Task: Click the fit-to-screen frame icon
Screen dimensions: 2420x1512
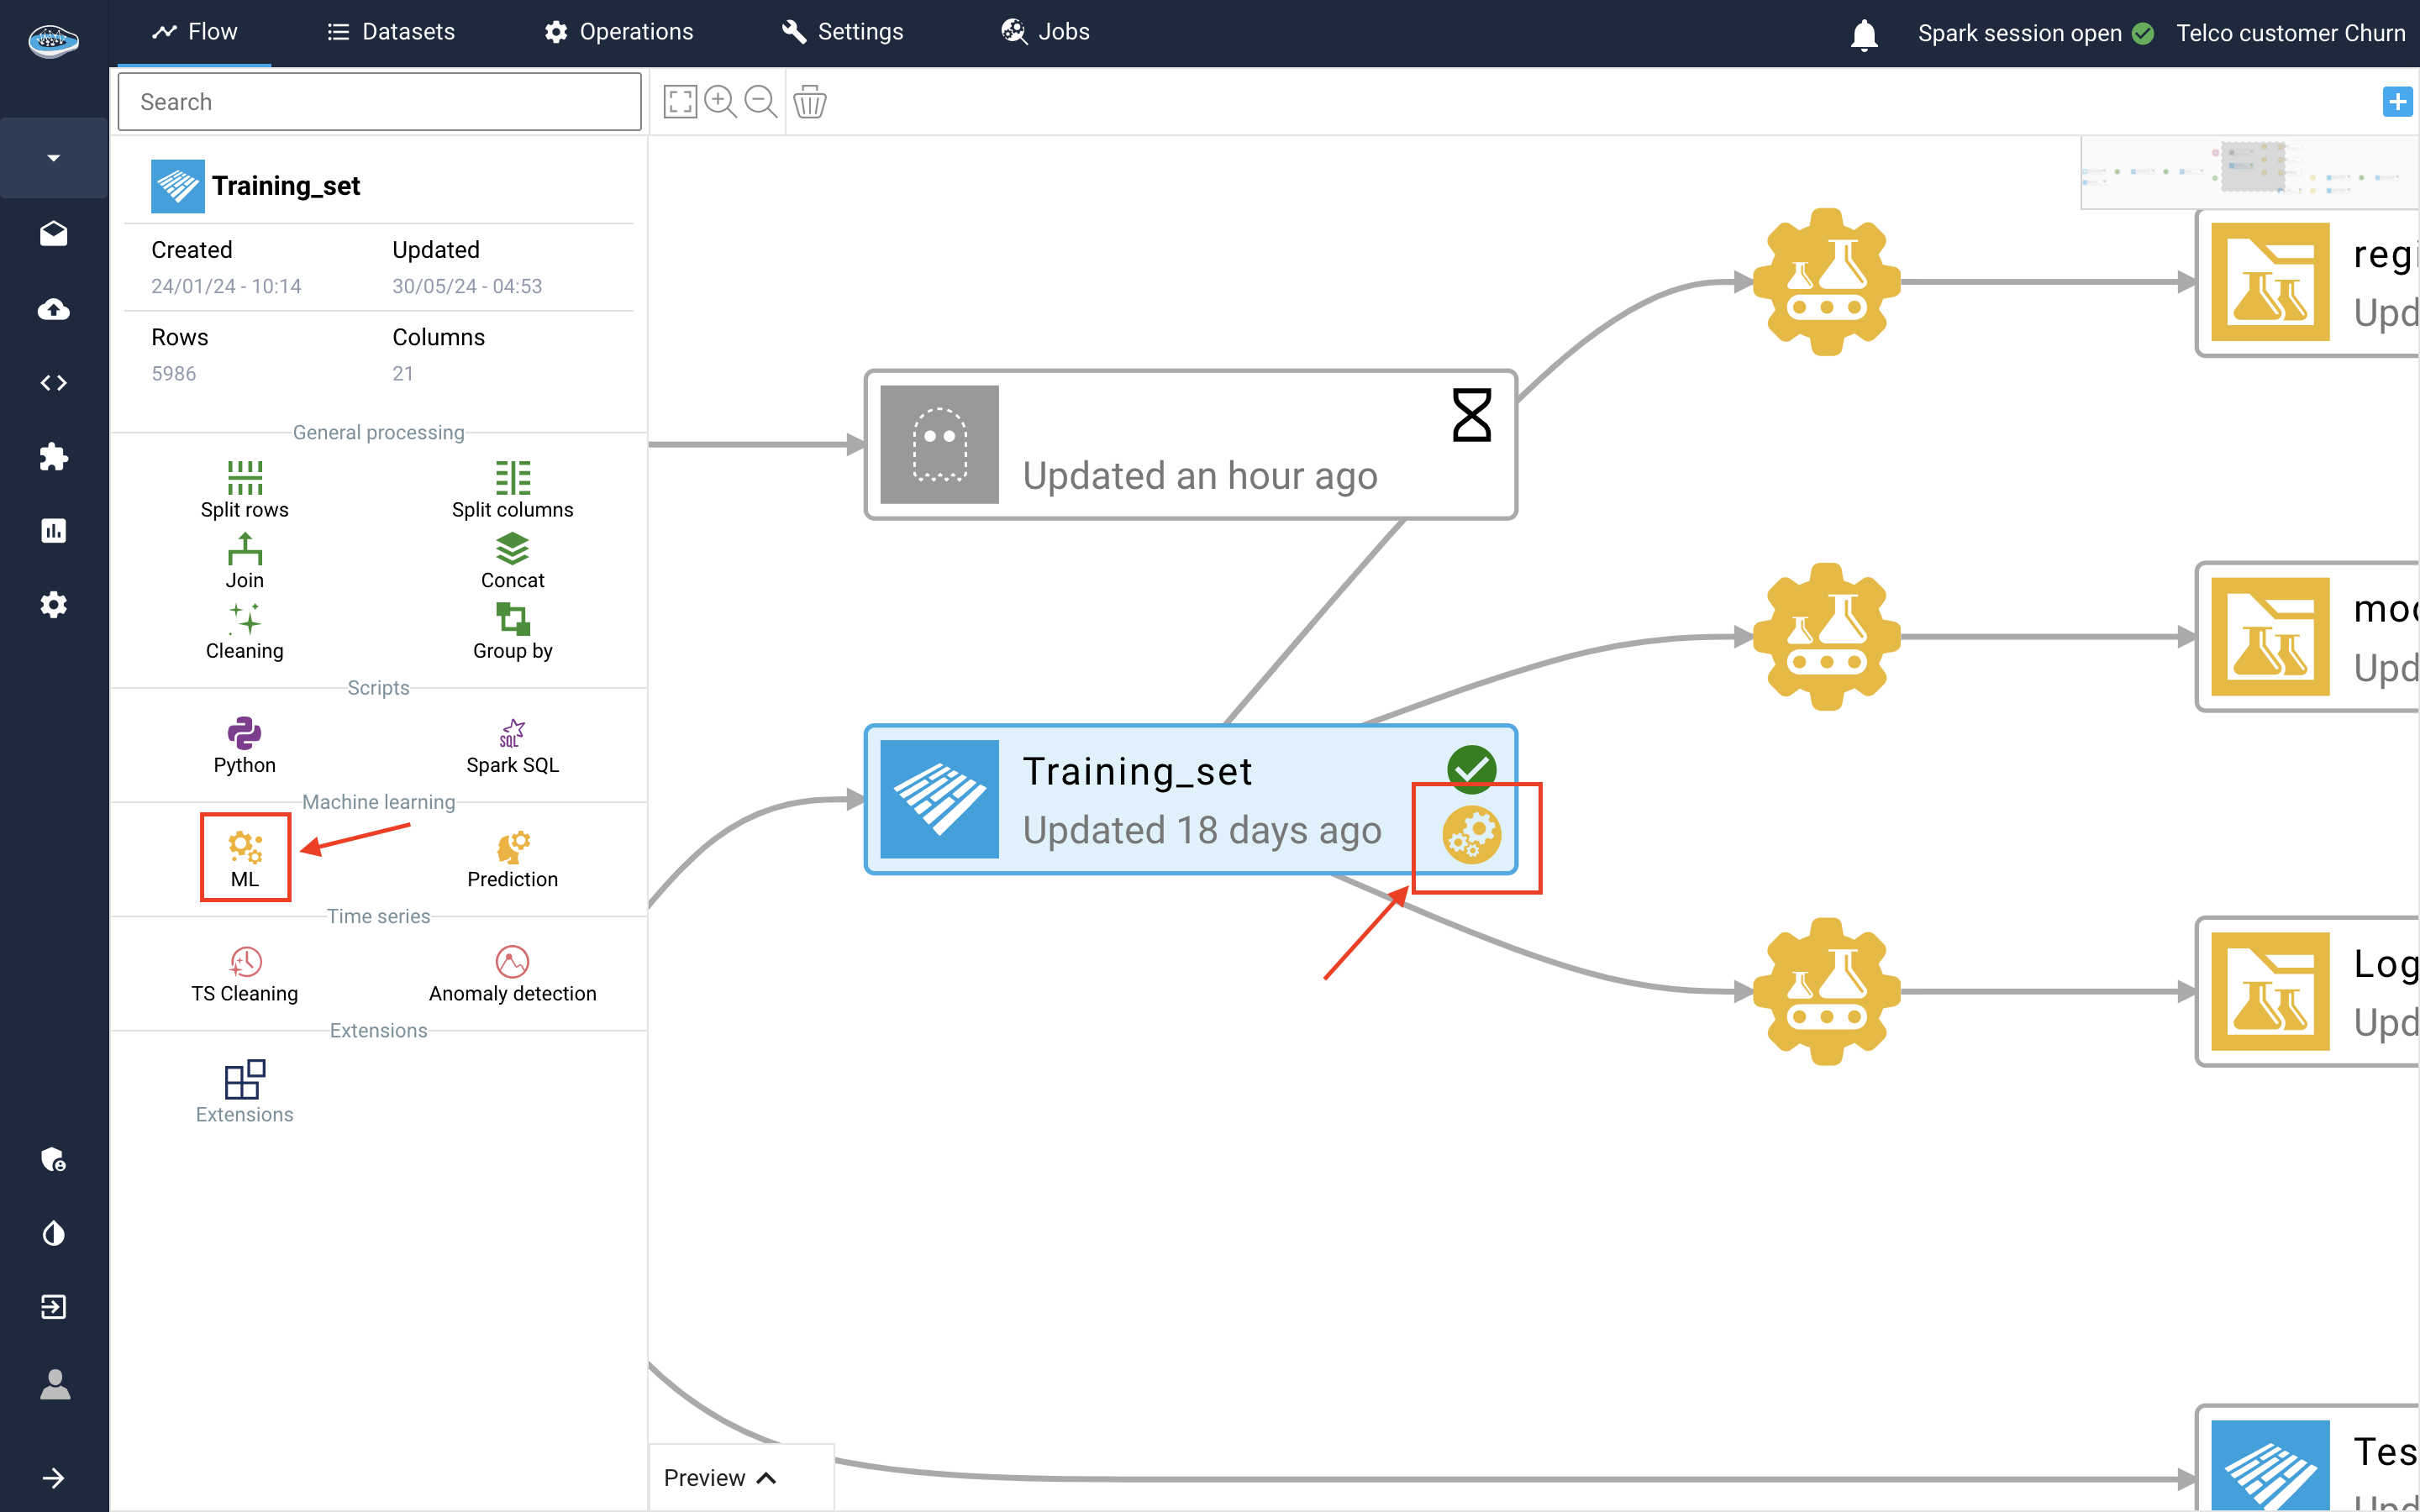Action: click(x=680, y=102)
